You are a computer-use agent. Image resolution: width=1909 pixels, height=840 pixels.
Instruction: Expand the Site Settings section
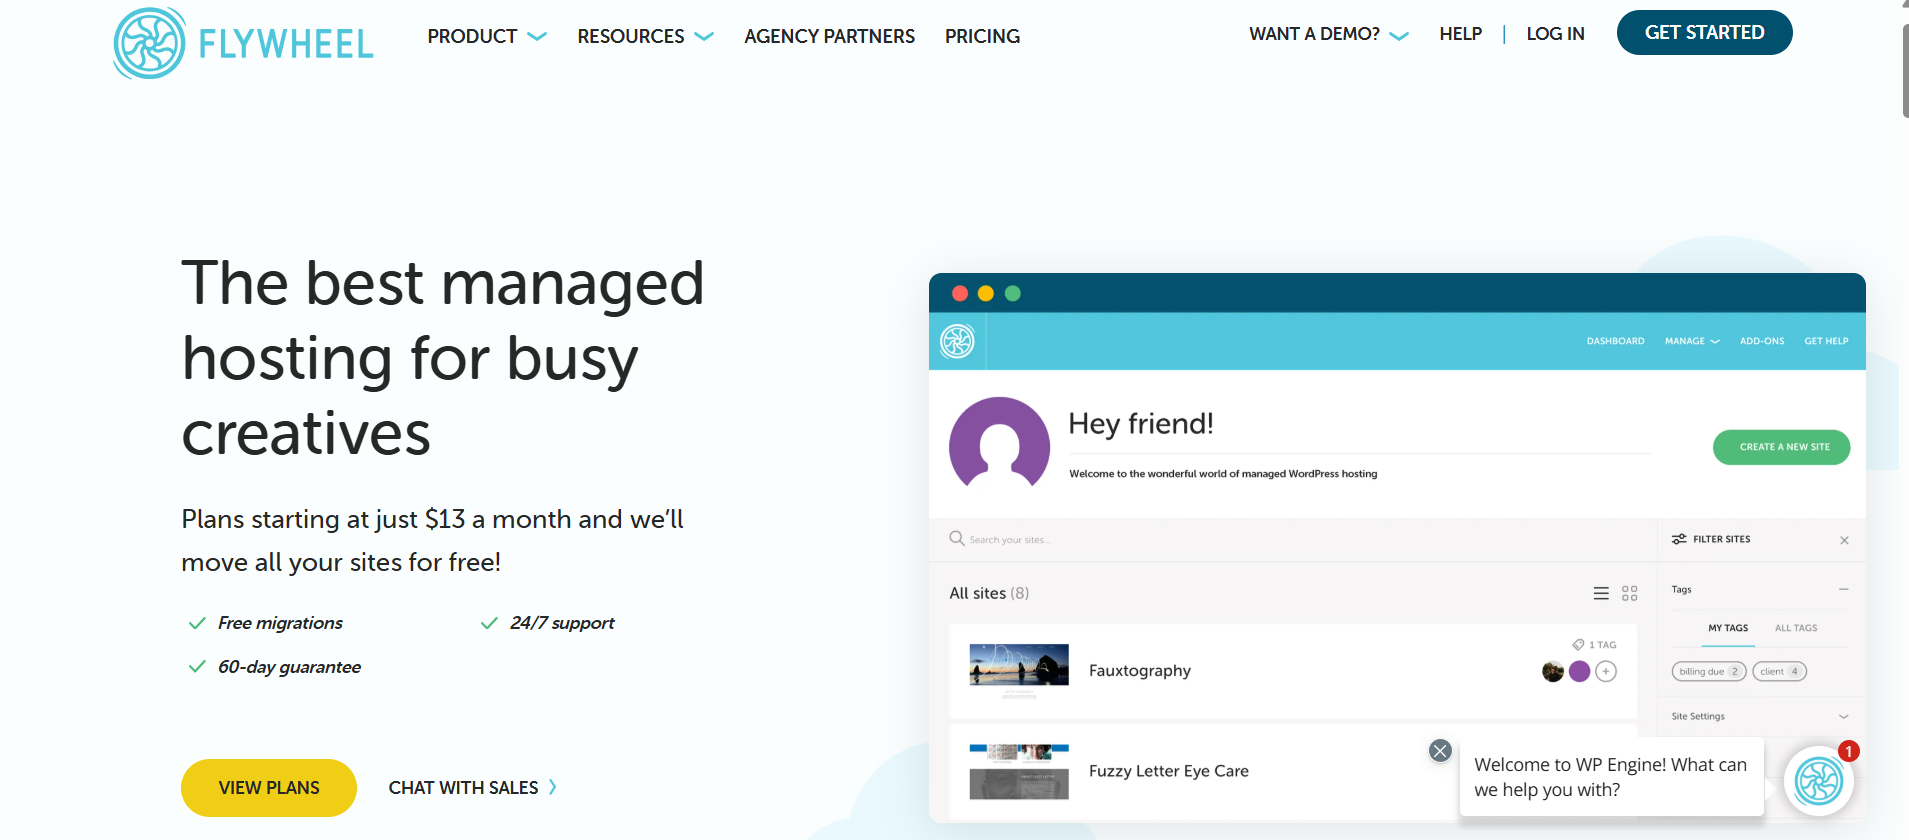[1843, 716]
